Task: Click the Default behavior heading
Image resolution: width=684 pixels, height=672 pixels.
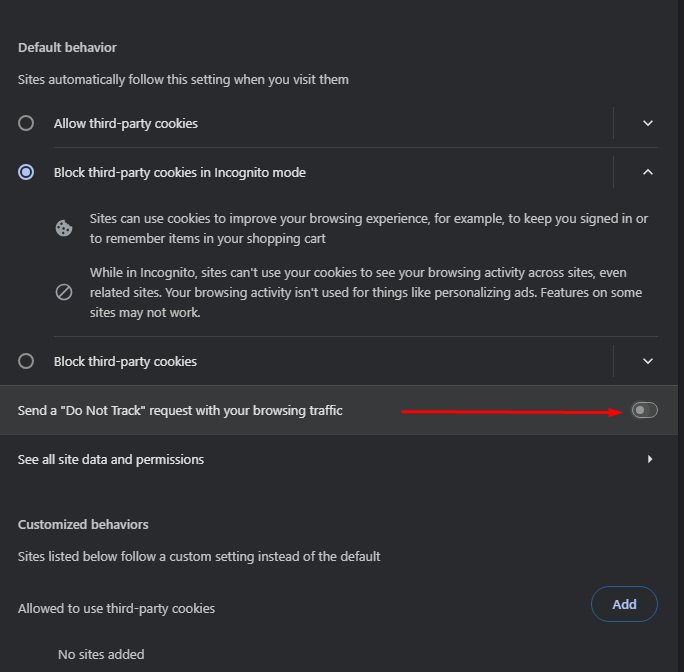Action: pos(67,48)
